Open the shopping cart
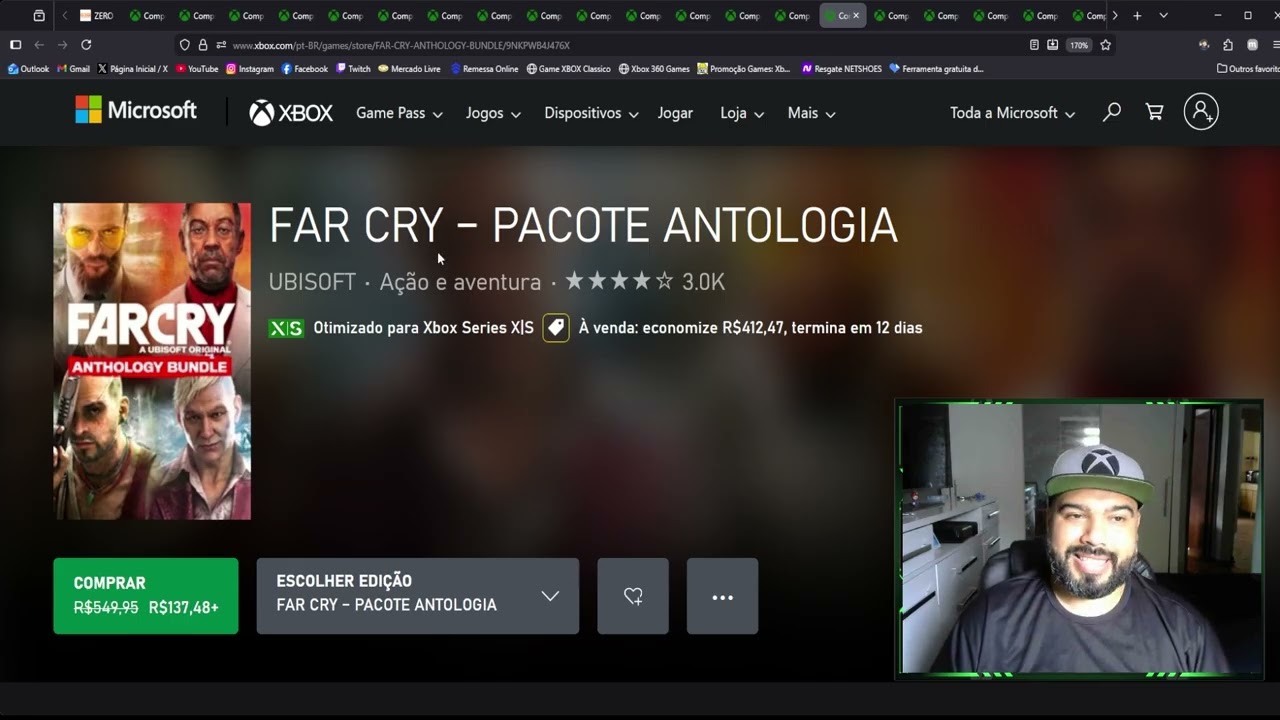The width and height of the screenshot is (1280, 720). point(1154,113)
